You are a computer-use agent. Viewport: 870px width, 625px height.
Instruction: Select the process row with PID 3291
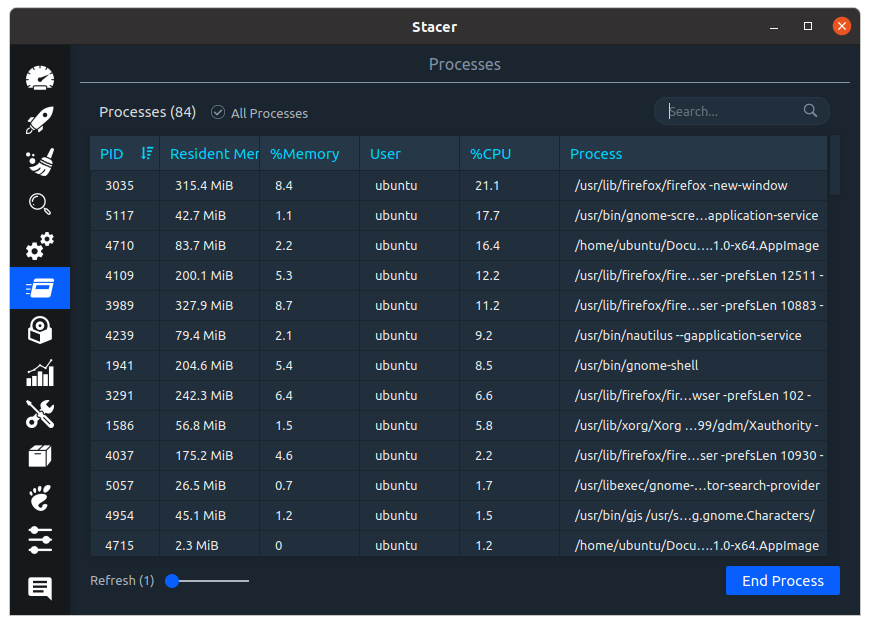click(458, 395)
